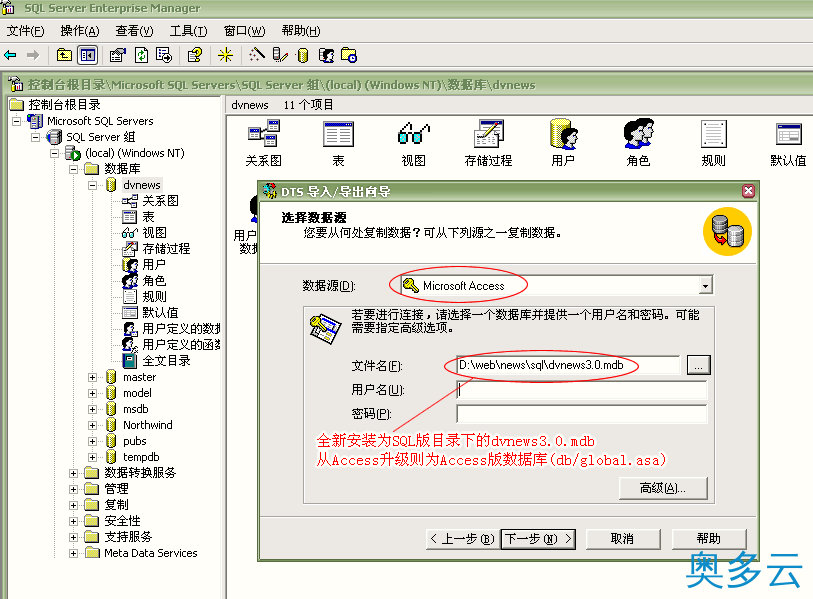Open the 关系图 icon in dvnews pane
The width and height of the screenshot is (813, 599).
point(263,143)
